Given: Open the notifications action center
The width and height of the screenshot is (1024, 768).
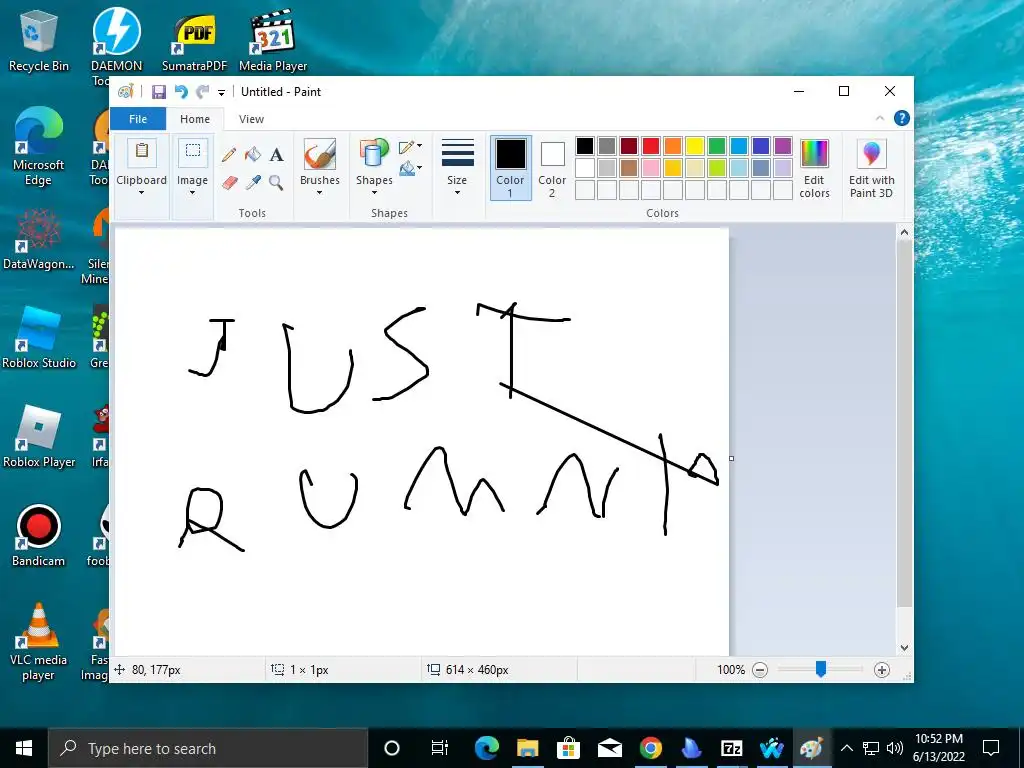Looking at the screenshot, I should click(x=991, y=748).
